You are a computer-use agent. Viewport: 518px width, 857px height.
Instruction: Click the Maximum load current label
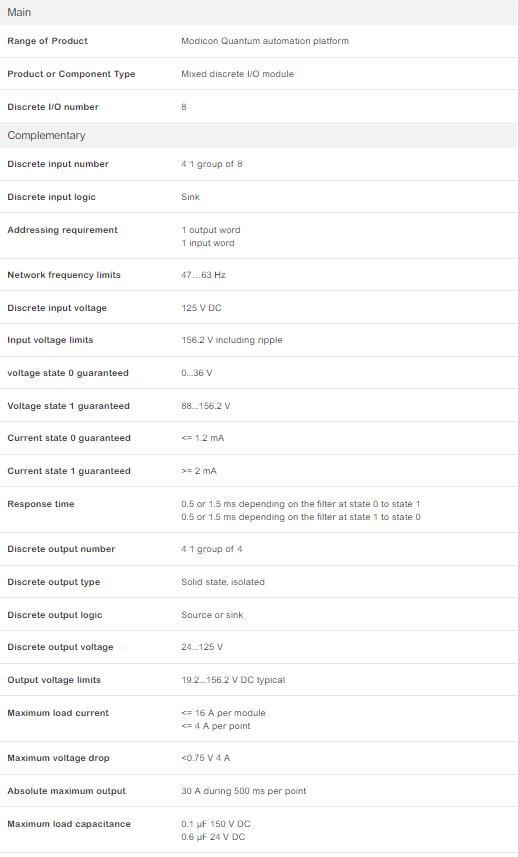click(58, 713)
